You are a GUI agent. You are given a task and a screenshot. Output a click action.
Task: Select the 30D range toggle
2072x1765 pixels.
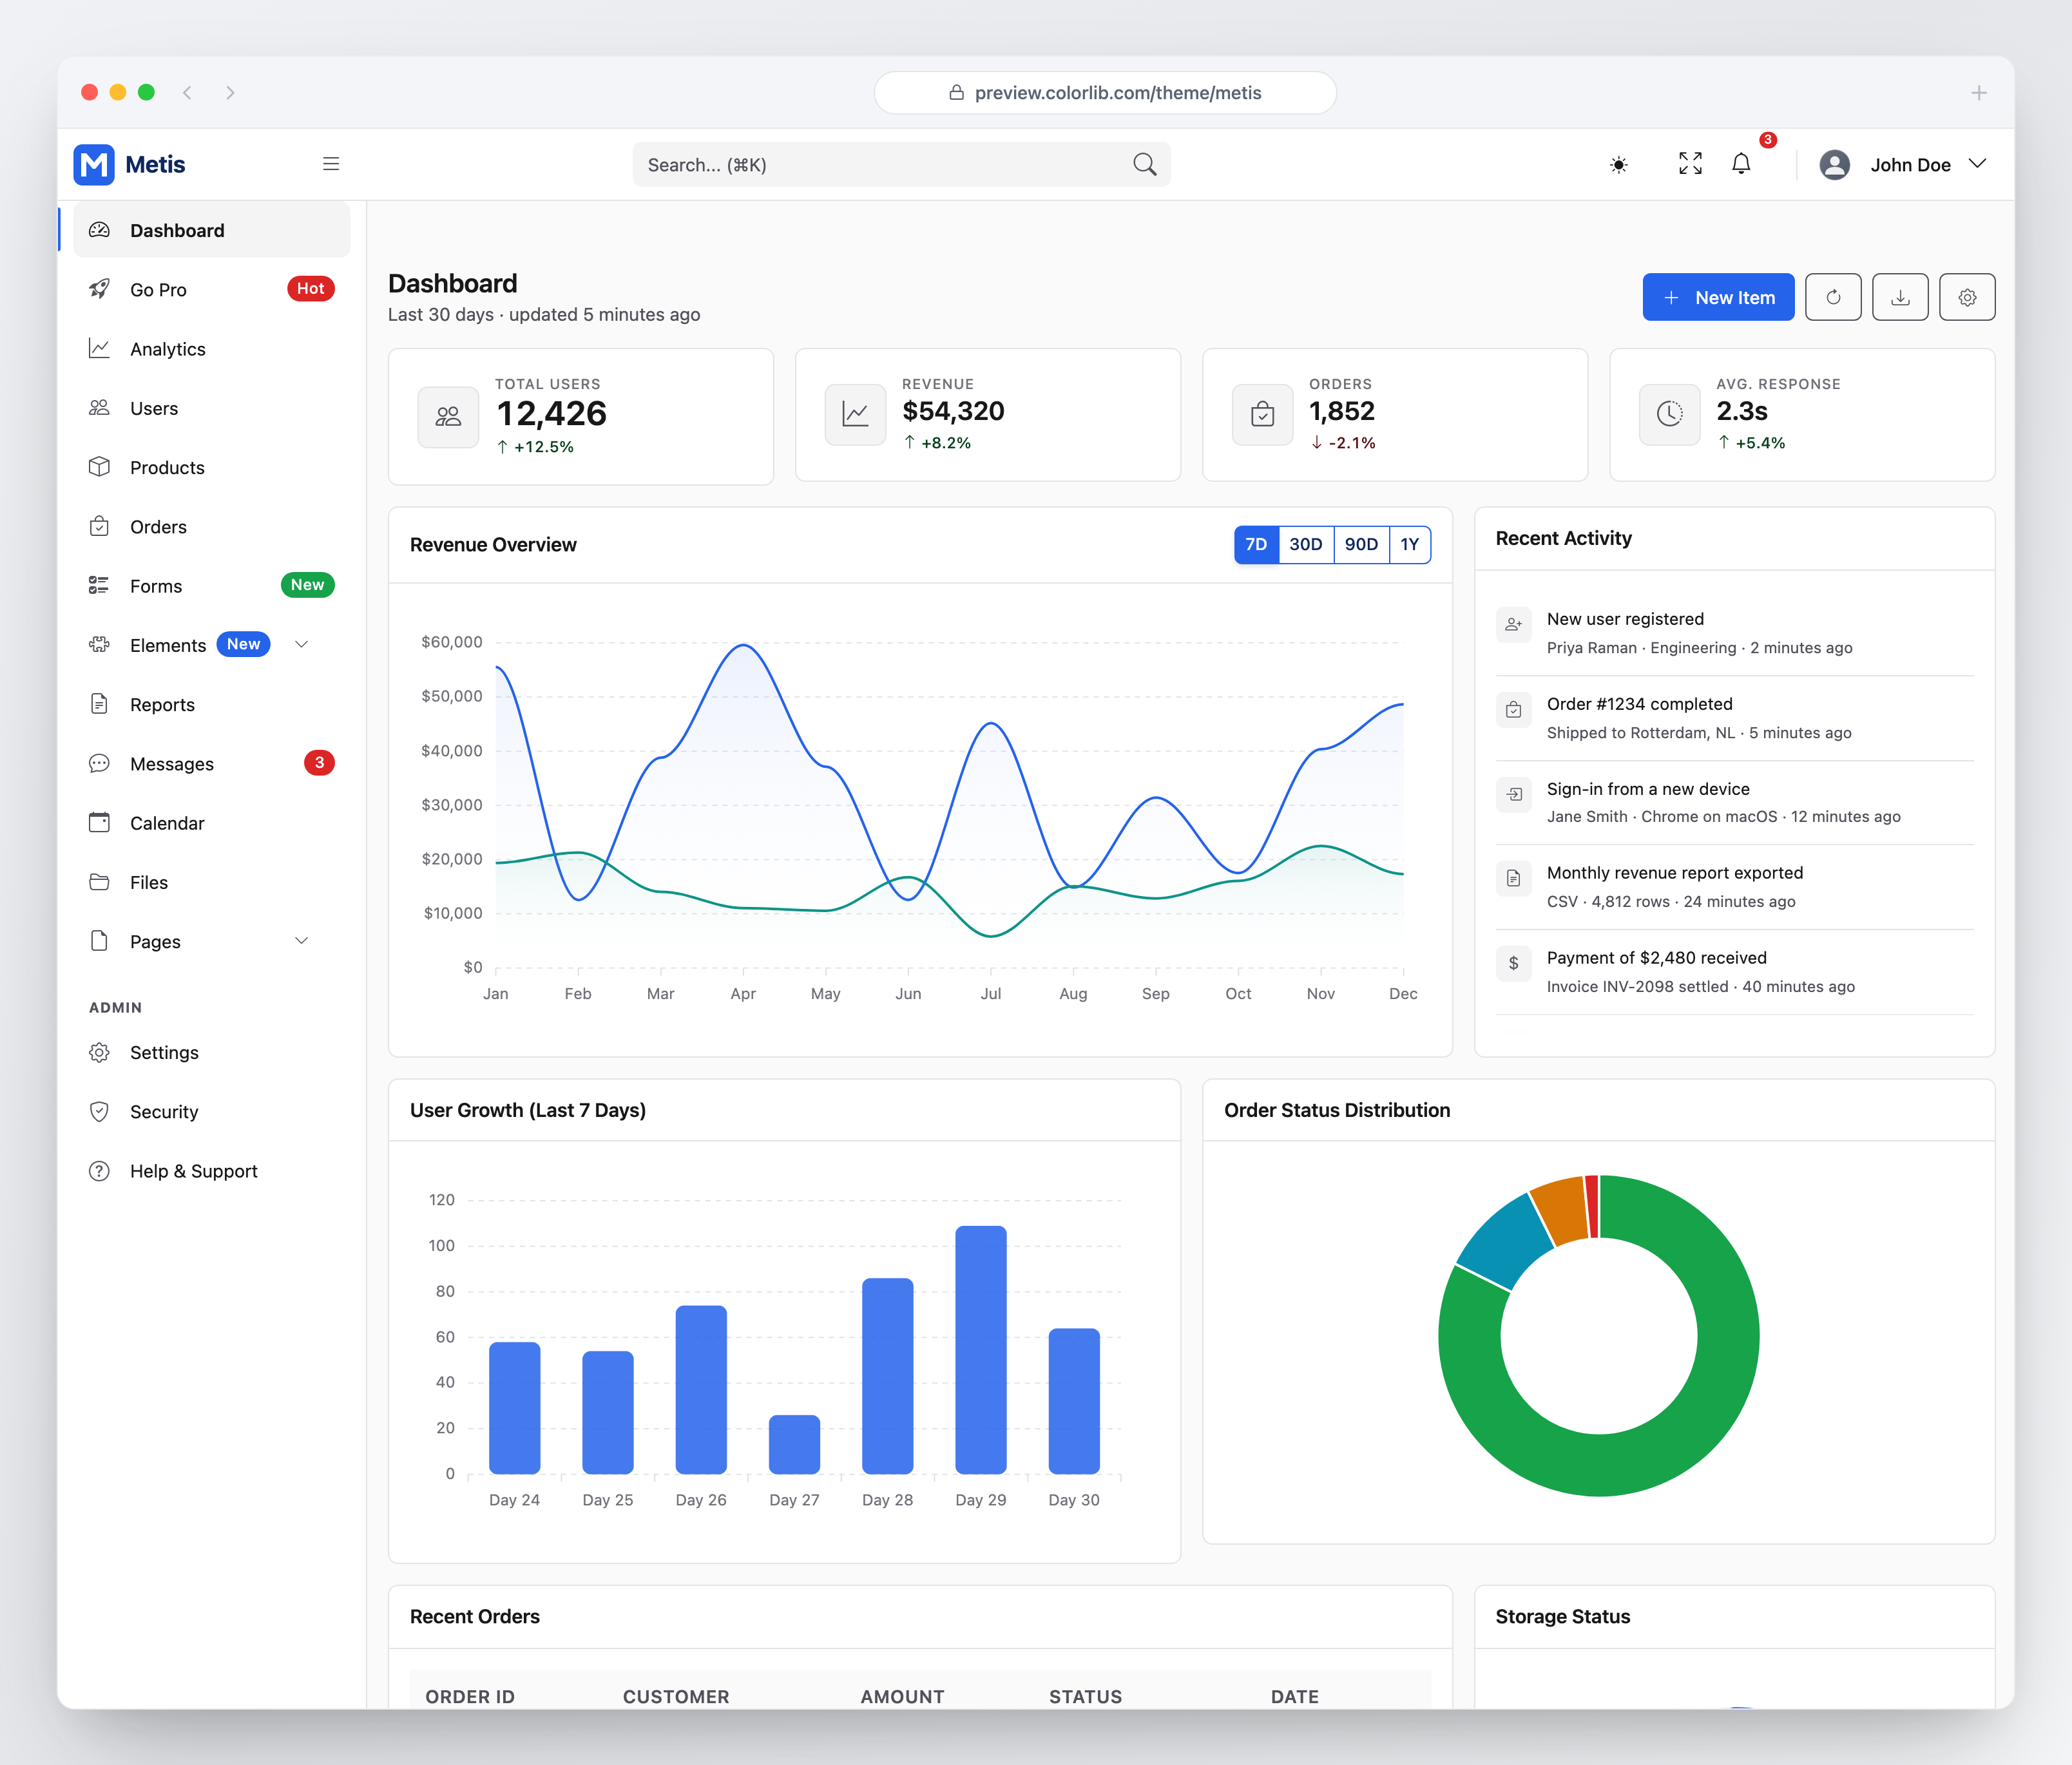click(x=1306, y=544)
